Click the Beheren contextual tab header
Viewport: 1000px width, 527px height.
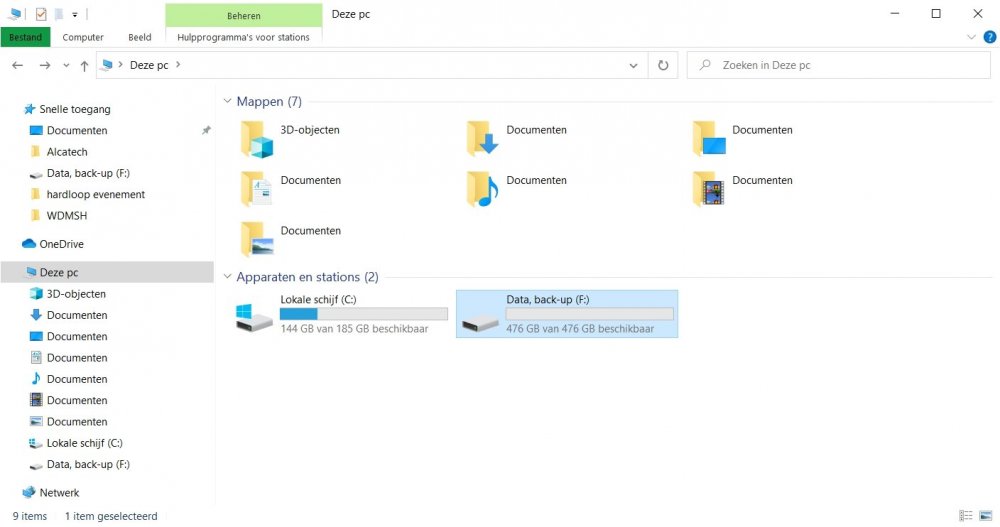point(244,15)
